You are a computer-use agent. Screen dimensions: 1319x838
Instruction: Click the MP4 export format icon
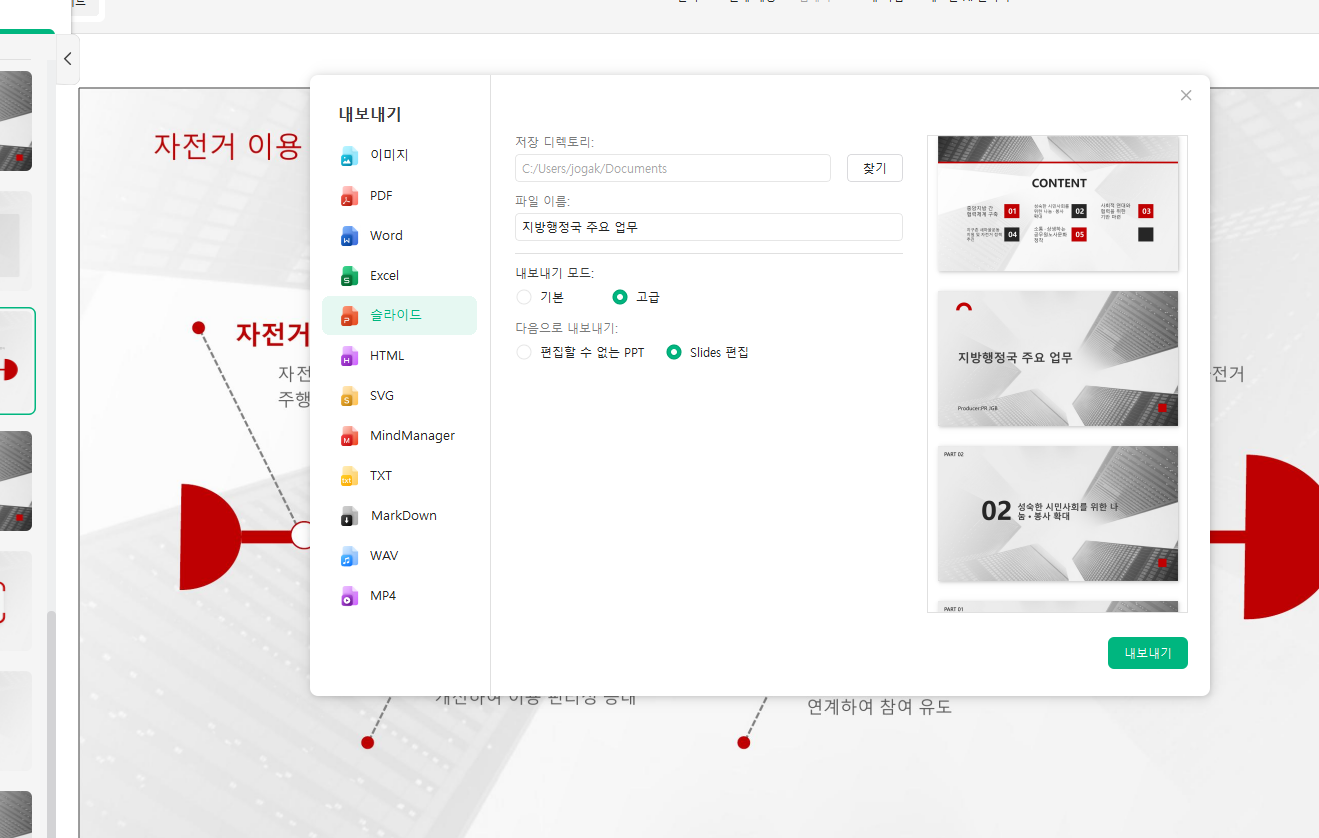click(349, 596)
